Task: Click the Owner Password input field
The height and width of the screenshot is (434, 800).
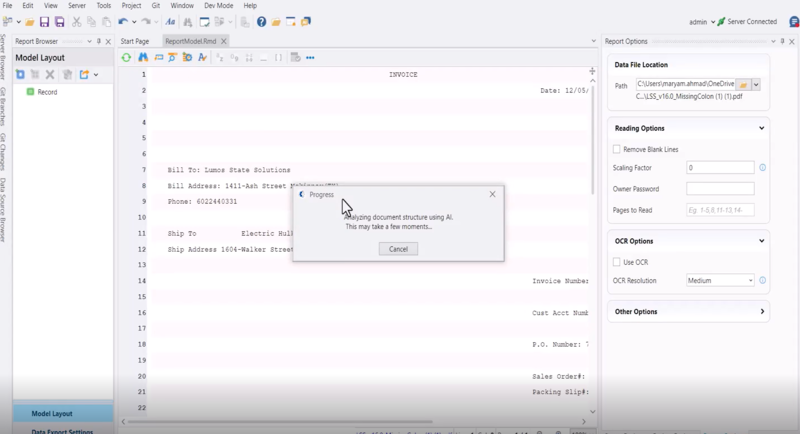Action: click(720, 188)
